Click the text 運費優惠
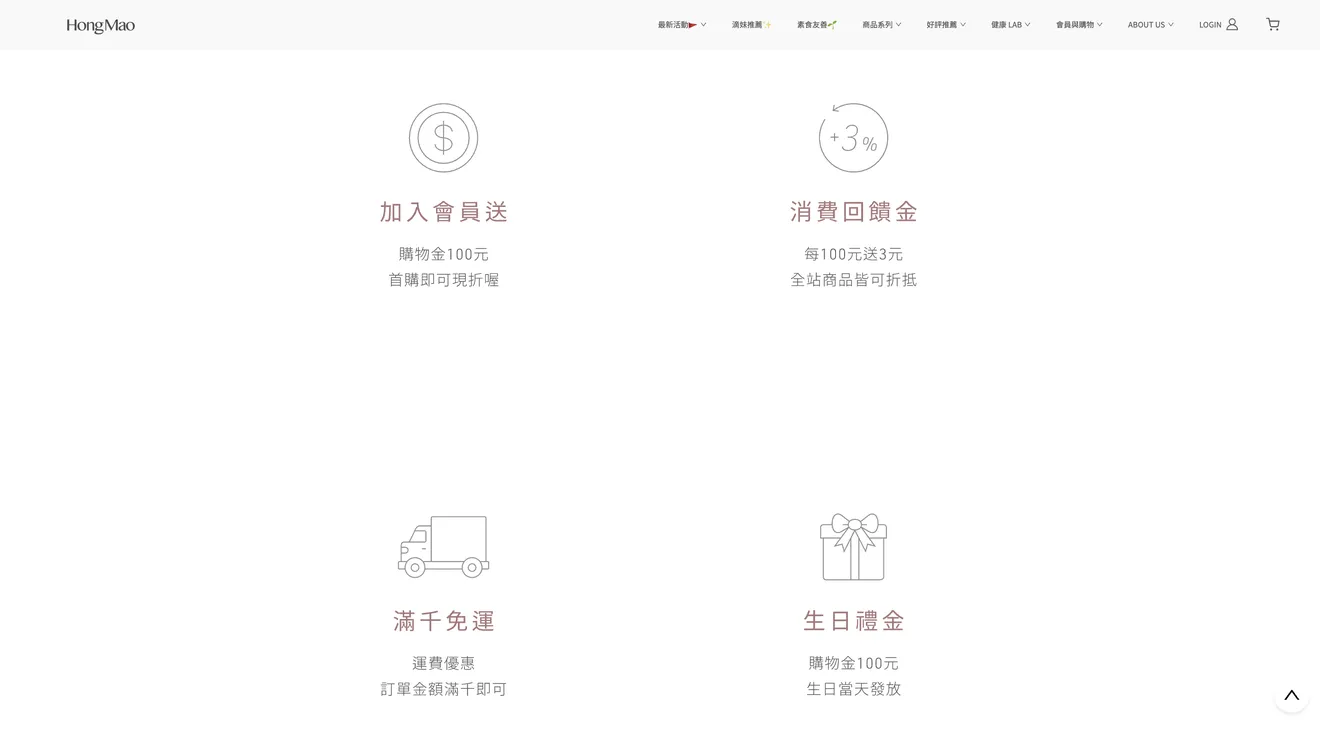 pos(444,663)
